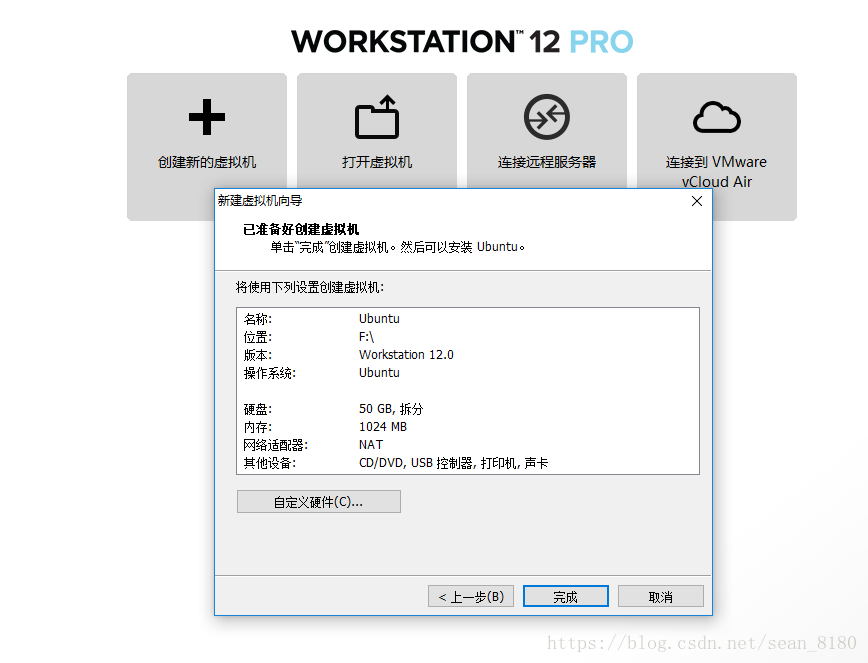This screenshot has width=868, height=663.
Task: Click the 将使用下列设置创建虚拟机 label
Action: (x=309, y=287)
